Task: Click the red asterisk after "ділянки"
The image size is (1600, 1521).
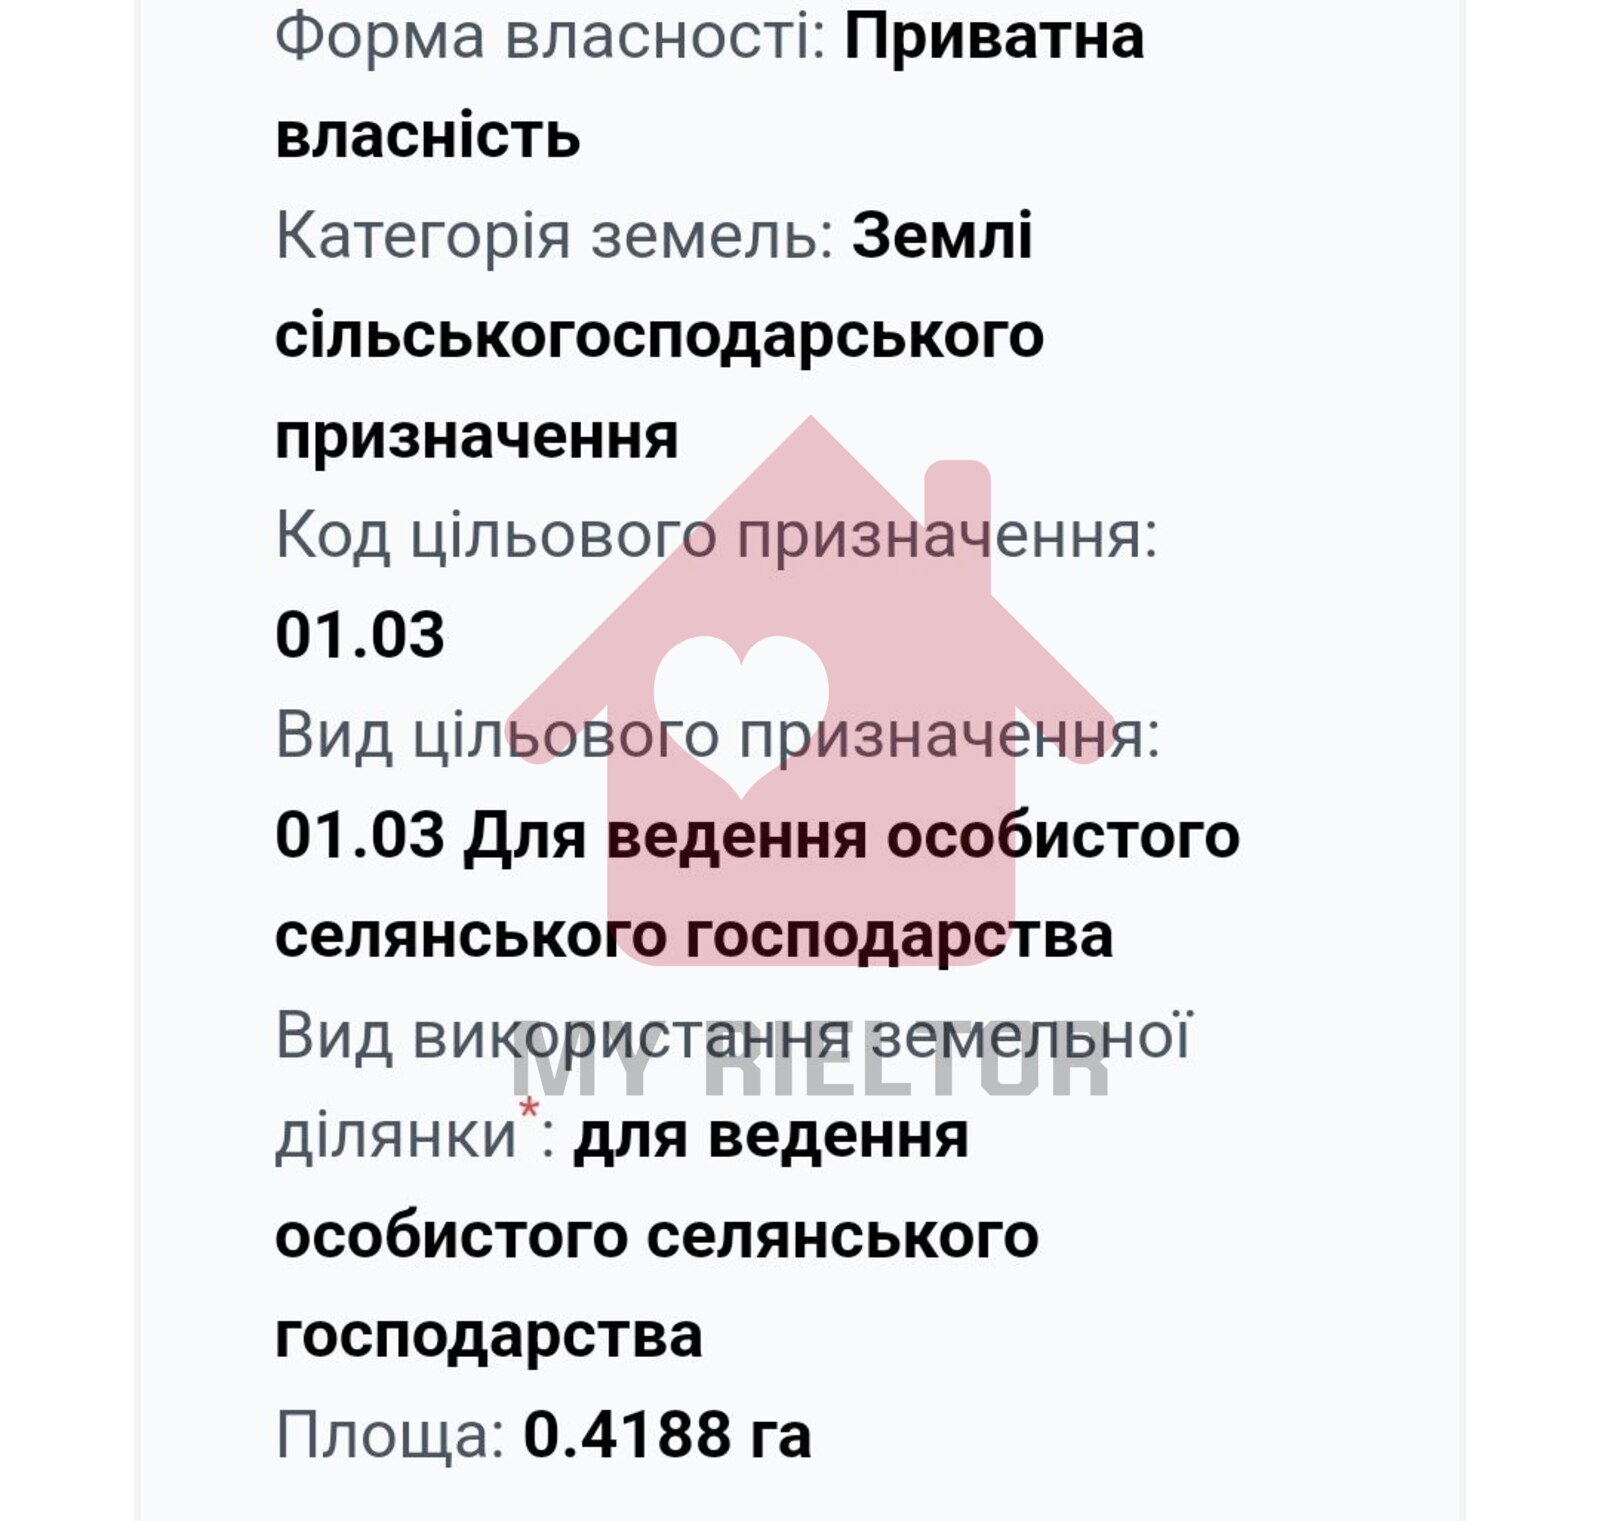Action: point(529,1108)
